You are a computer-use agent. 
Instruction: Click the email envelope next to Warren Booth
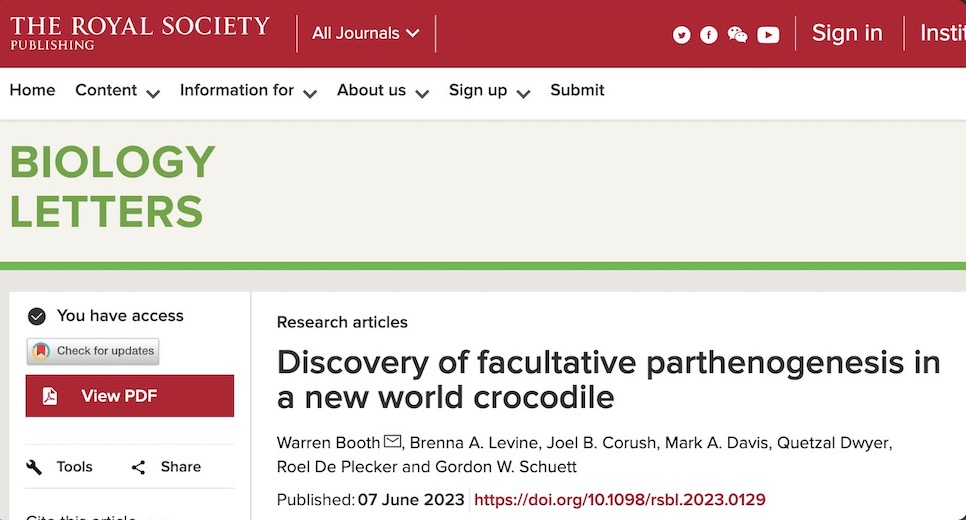coord(392,442)
